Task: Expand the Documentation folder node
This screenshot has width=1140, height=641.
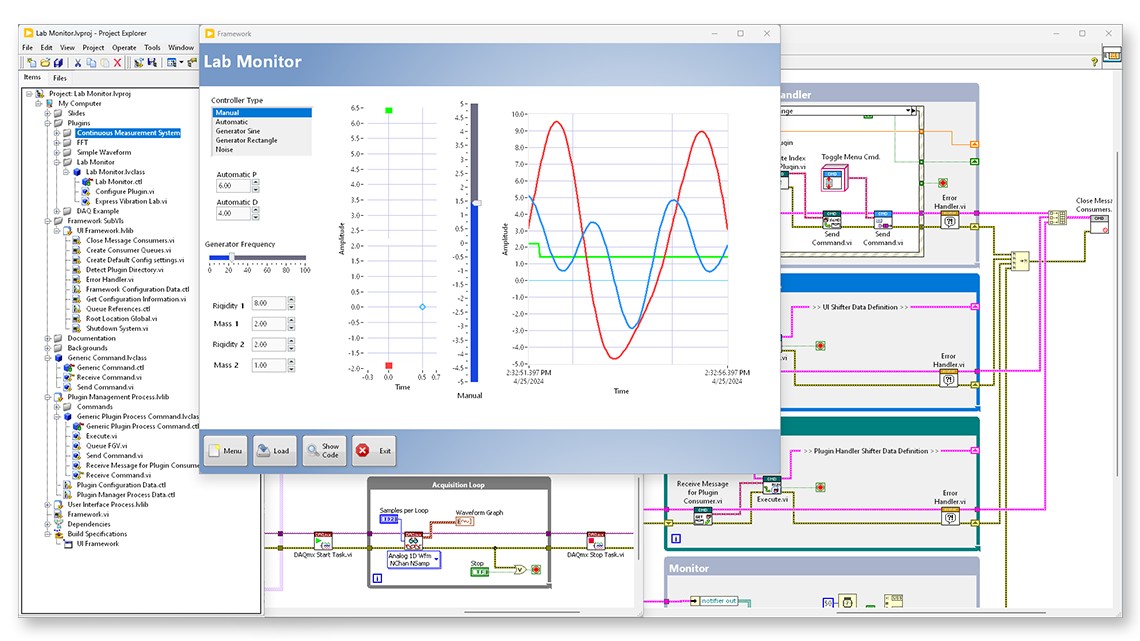Action: [47, 339]
